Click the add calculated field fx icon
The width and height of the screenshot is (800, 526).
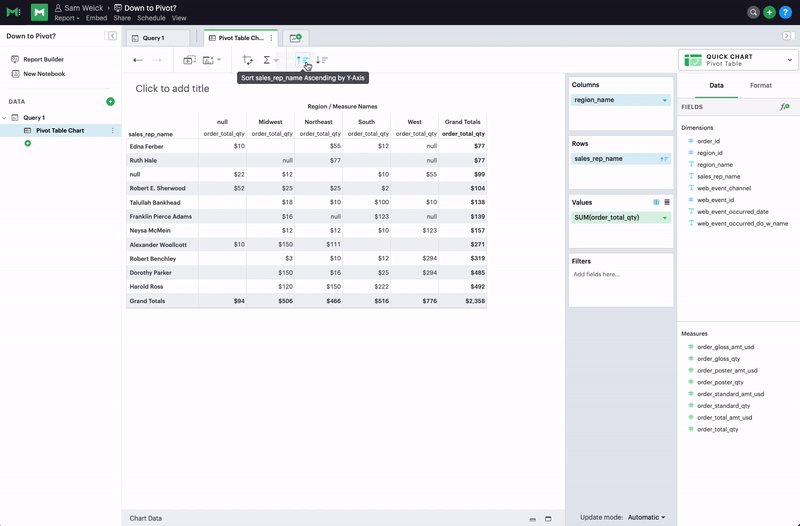click(784, 106)
